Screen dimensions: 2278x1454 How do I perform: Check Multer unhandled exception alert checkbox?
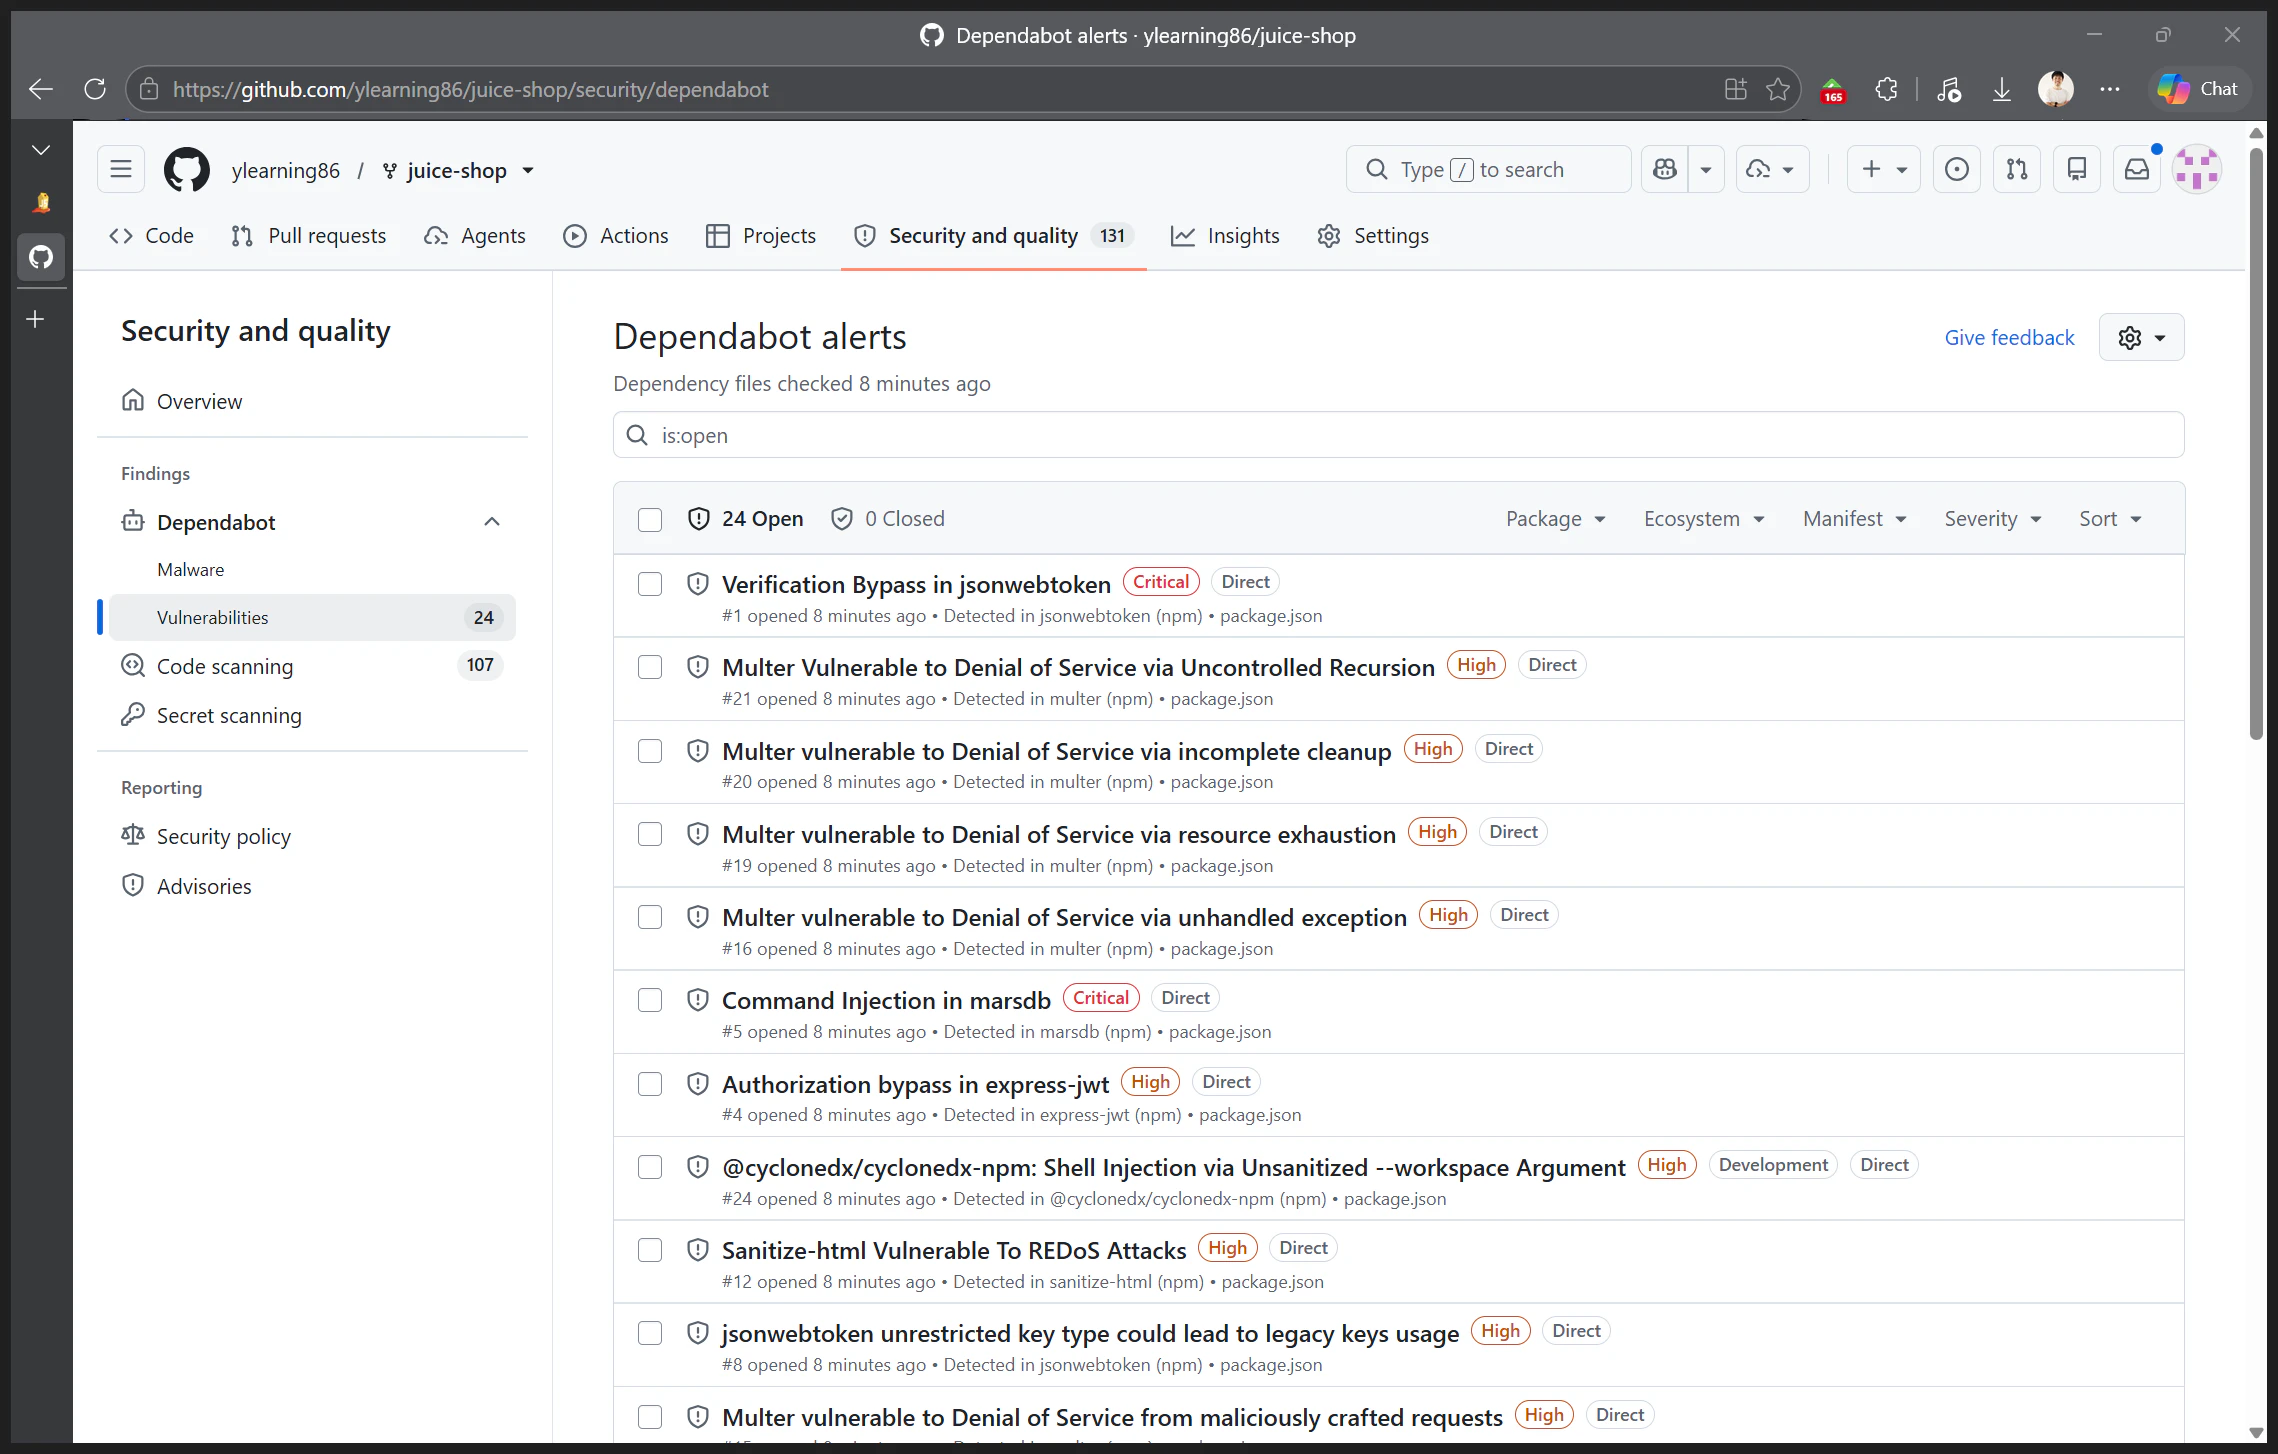[x=650, y=917]
